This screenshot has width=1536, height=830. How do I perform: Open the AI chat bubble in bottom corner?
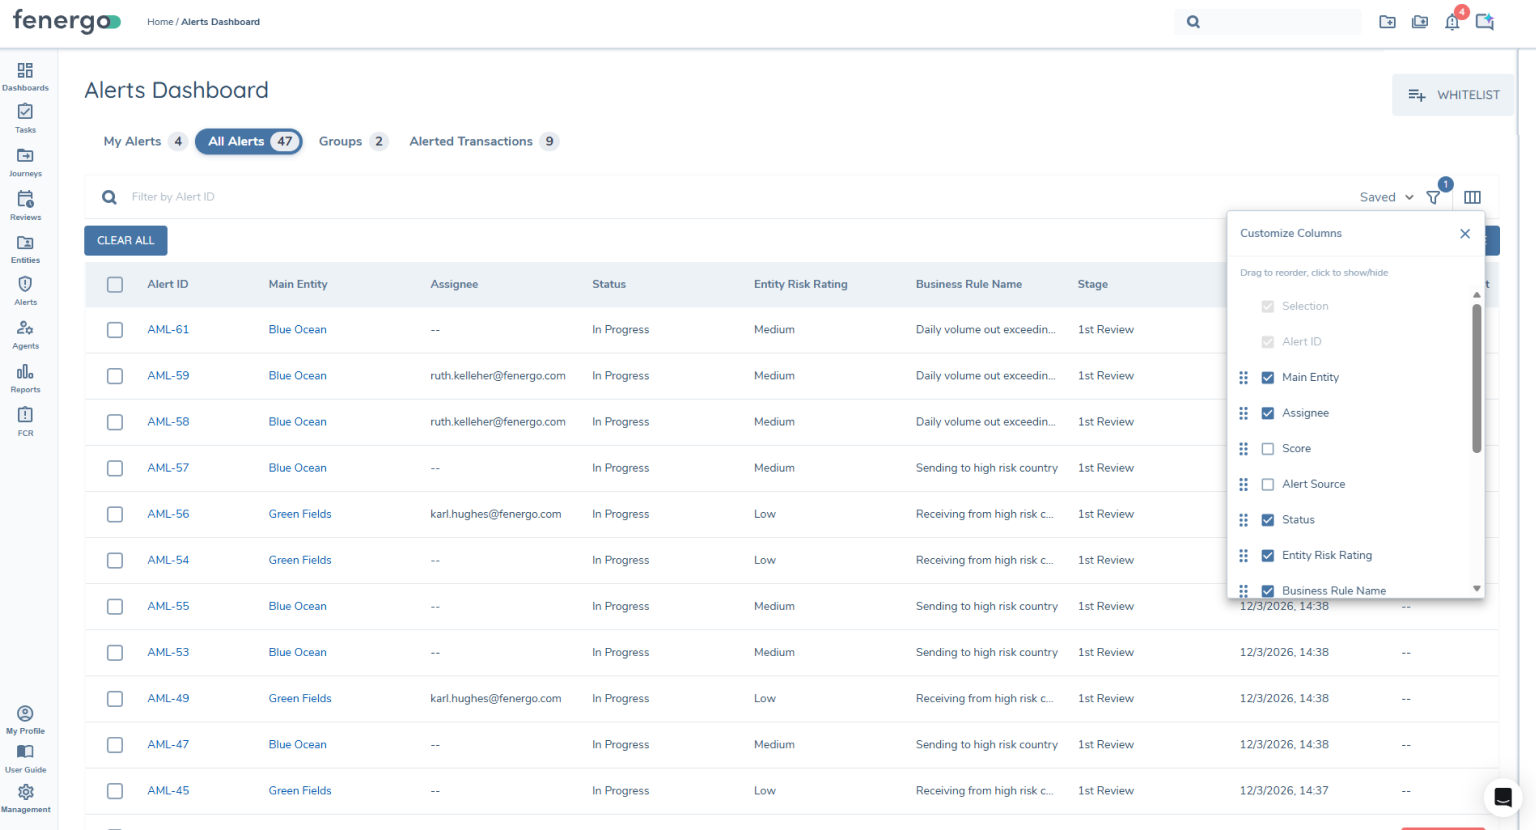[x=1503, y=797]
